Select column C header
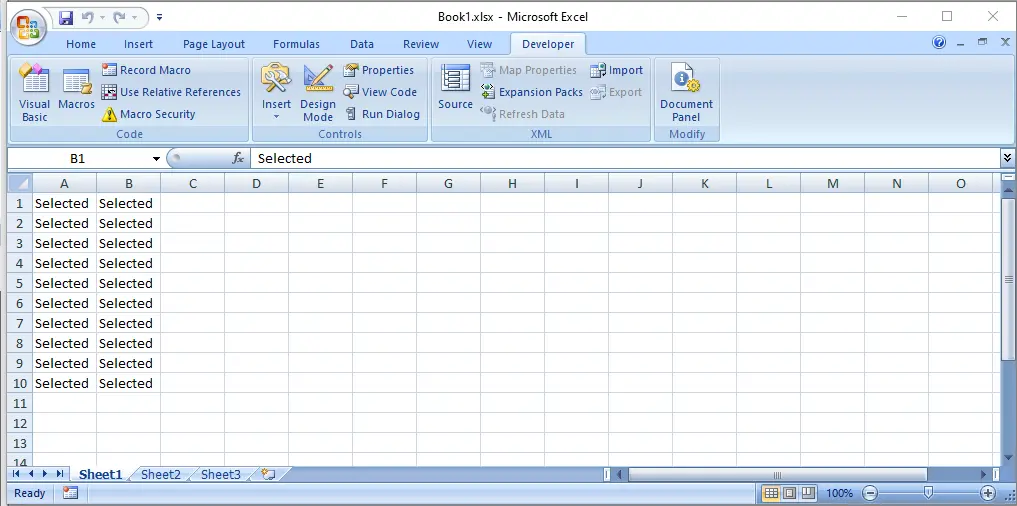 [x=193, y=184]
